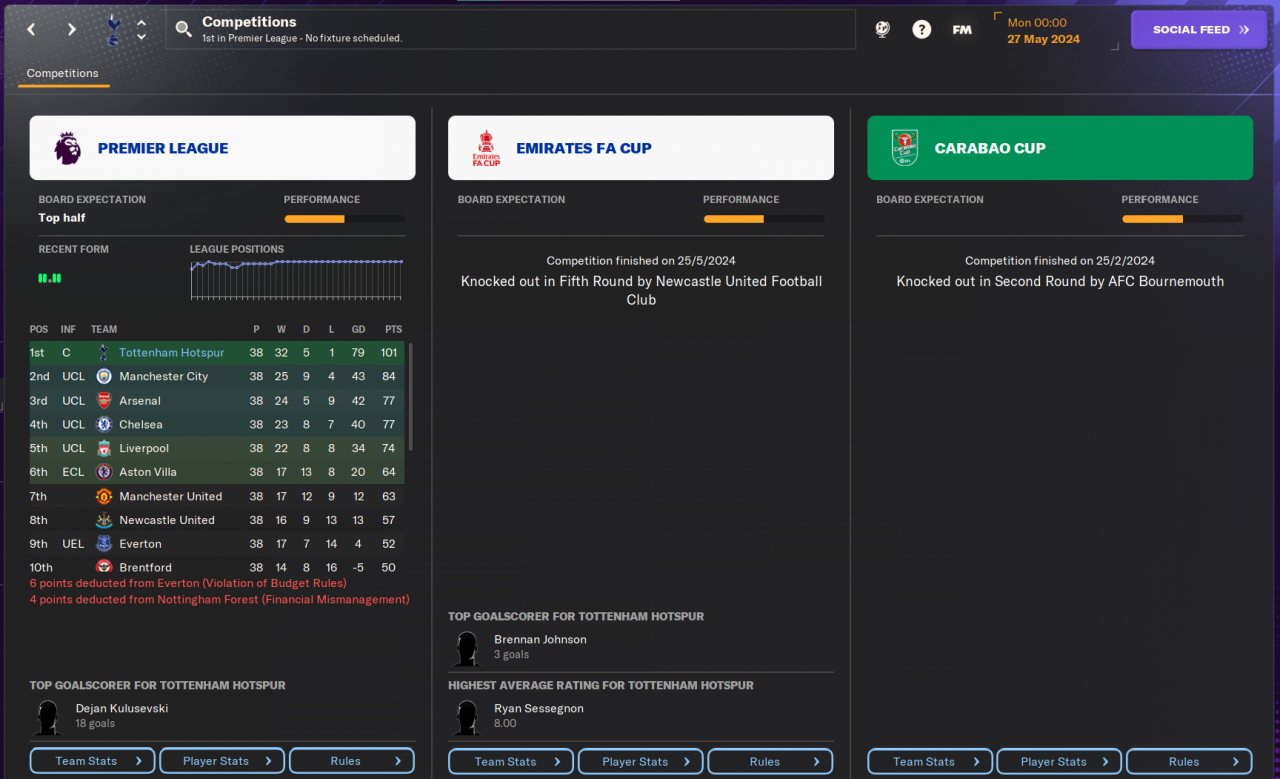This screenshot has height=779, width=1280.
Task: Open Premier League Rules
Action: point(352,761)
